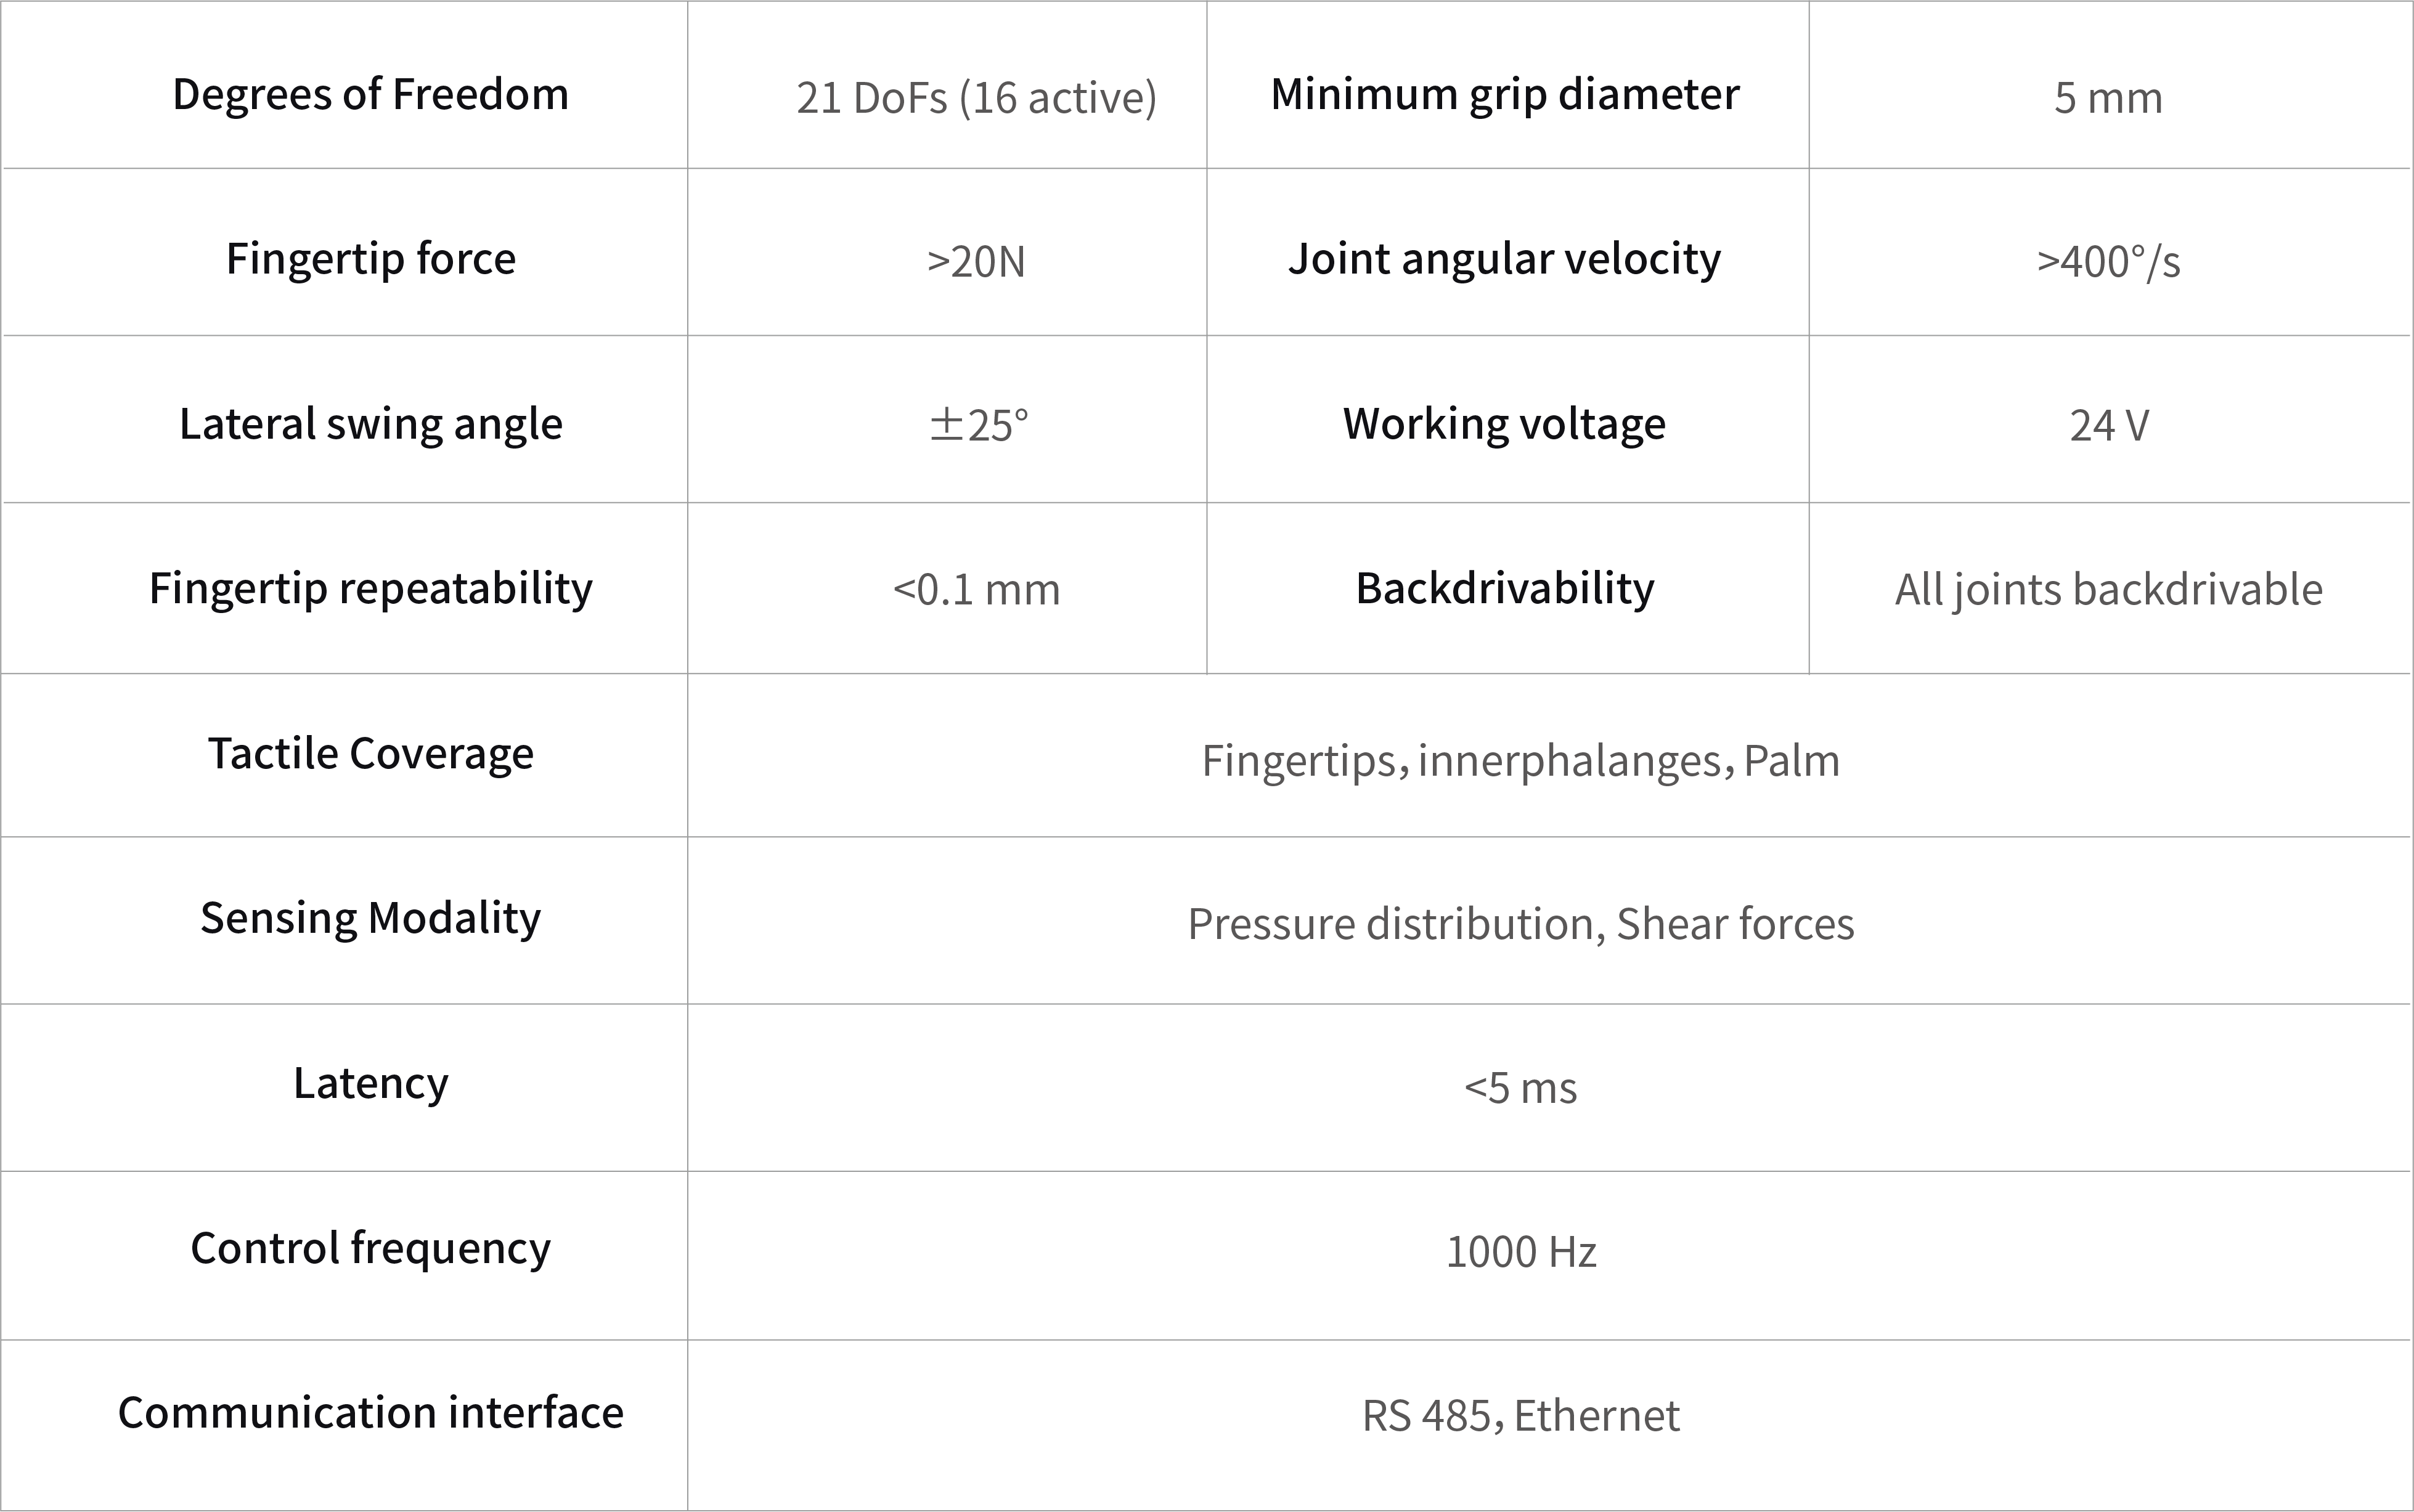Click the Joint angular velocity label
Image resolution: width=2414 pixels, height=1512 pixels.
click(1505, 259)
